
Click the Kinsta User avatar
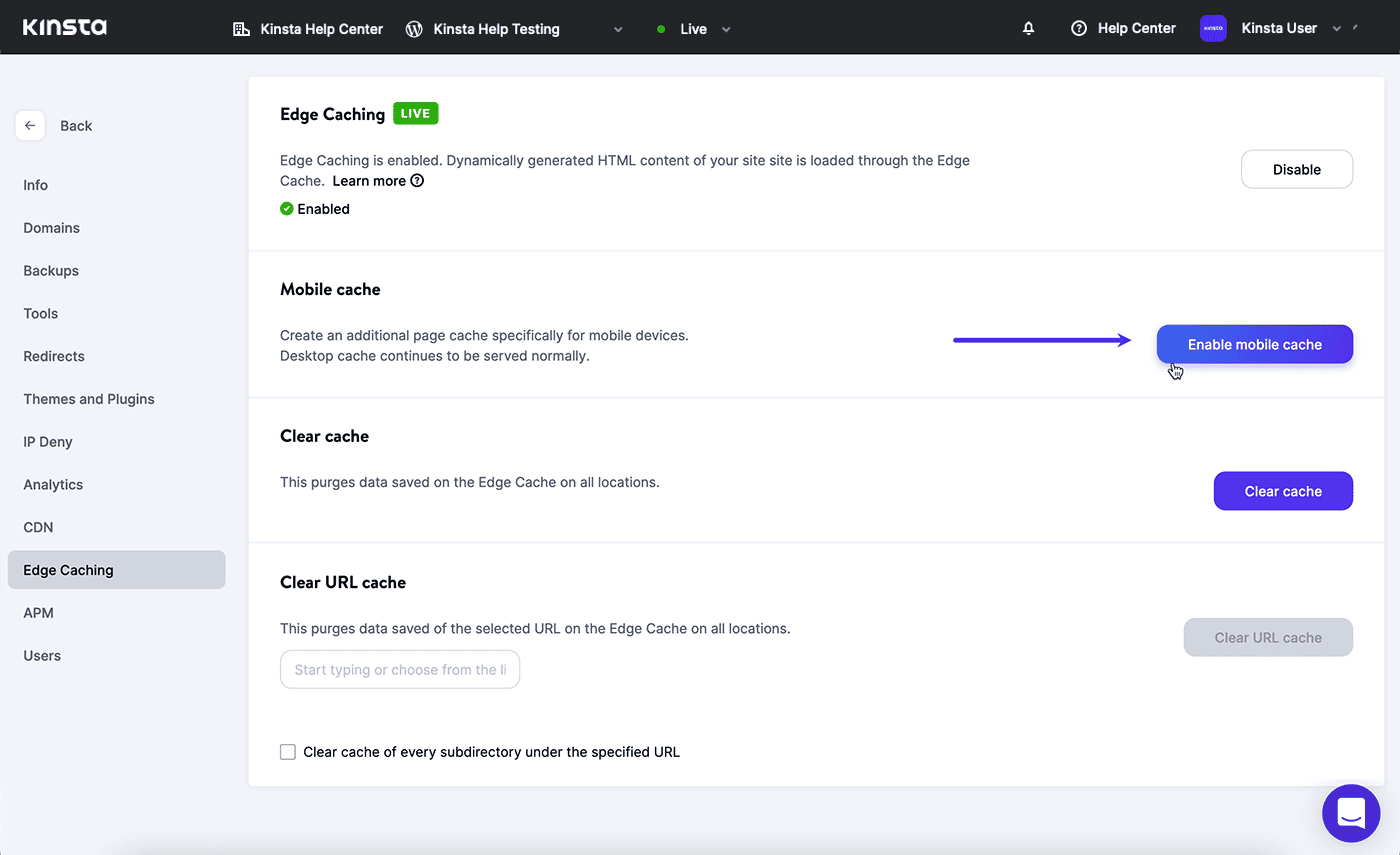click(1213, 28)
